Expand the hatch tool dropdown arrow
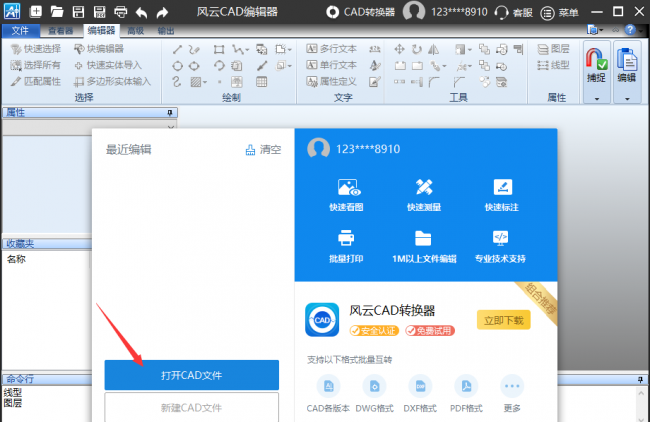The image size is (650, 422). [205, 82]
